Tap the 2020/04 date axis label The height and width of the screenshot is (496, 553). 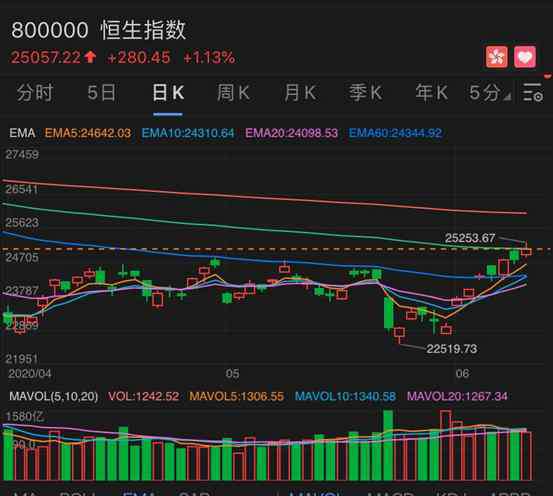click(x=30, y=374)
